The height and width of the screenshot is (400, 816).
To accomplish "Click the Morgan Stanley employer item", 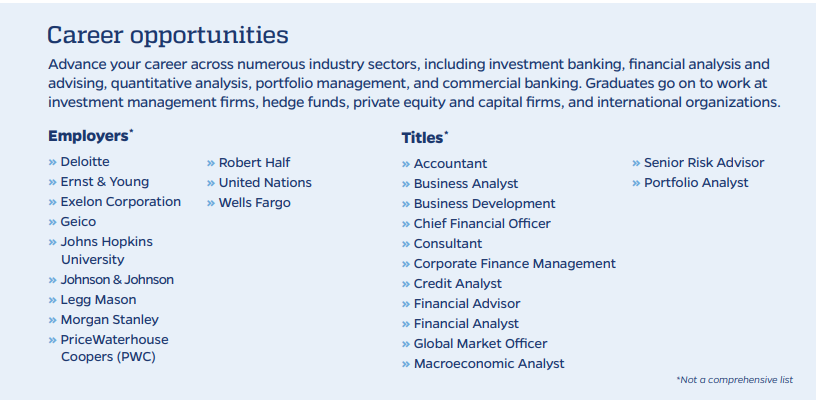I will pos(109,319).
